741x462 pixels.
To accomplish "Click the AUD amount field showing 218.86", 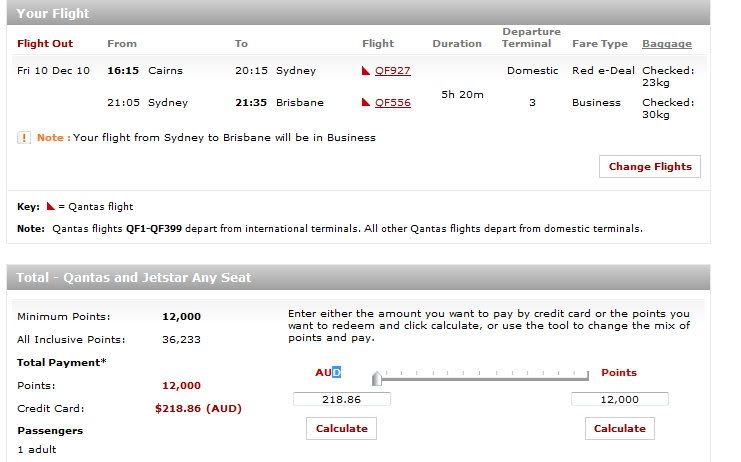I will 342,399.
